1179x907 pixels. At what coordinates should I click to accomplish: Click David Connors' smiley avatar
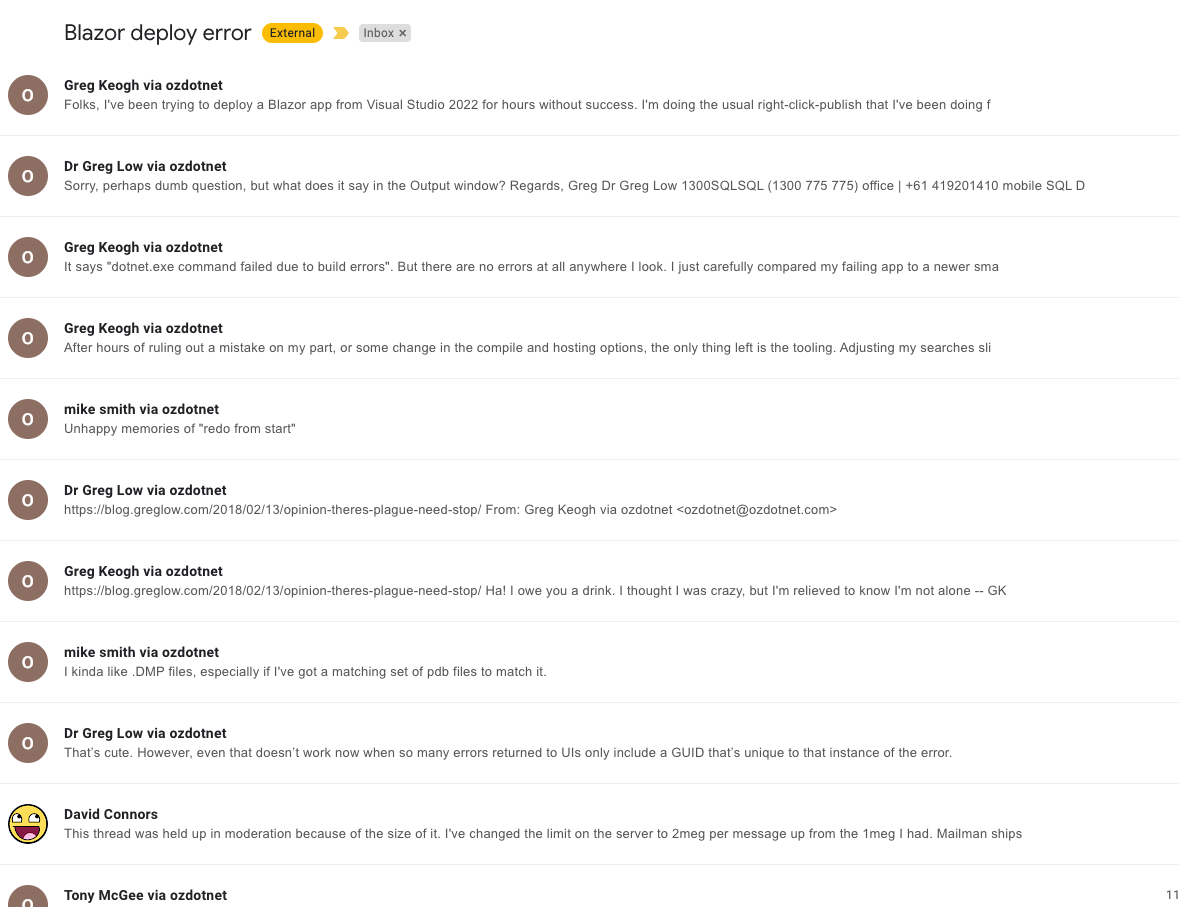(28, 824)
